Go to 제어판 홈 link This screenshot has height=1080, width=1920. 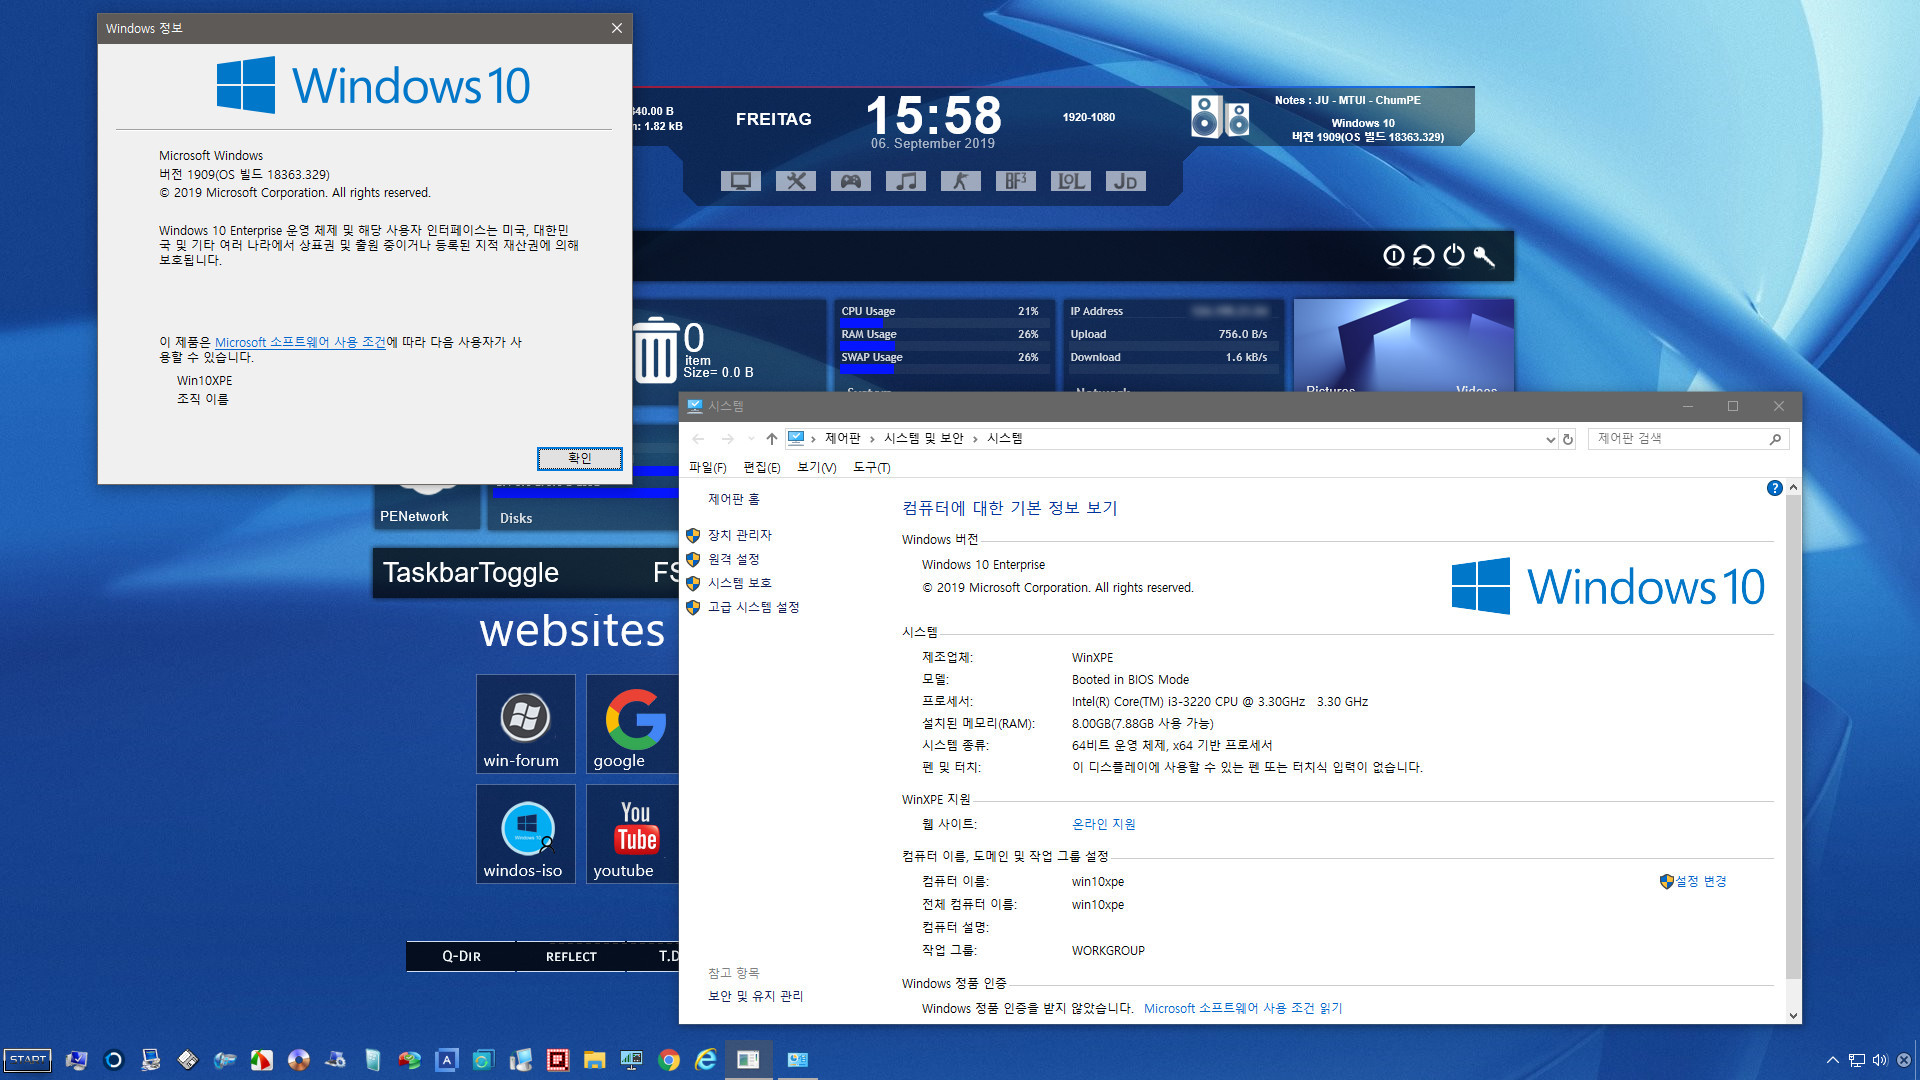733,499
